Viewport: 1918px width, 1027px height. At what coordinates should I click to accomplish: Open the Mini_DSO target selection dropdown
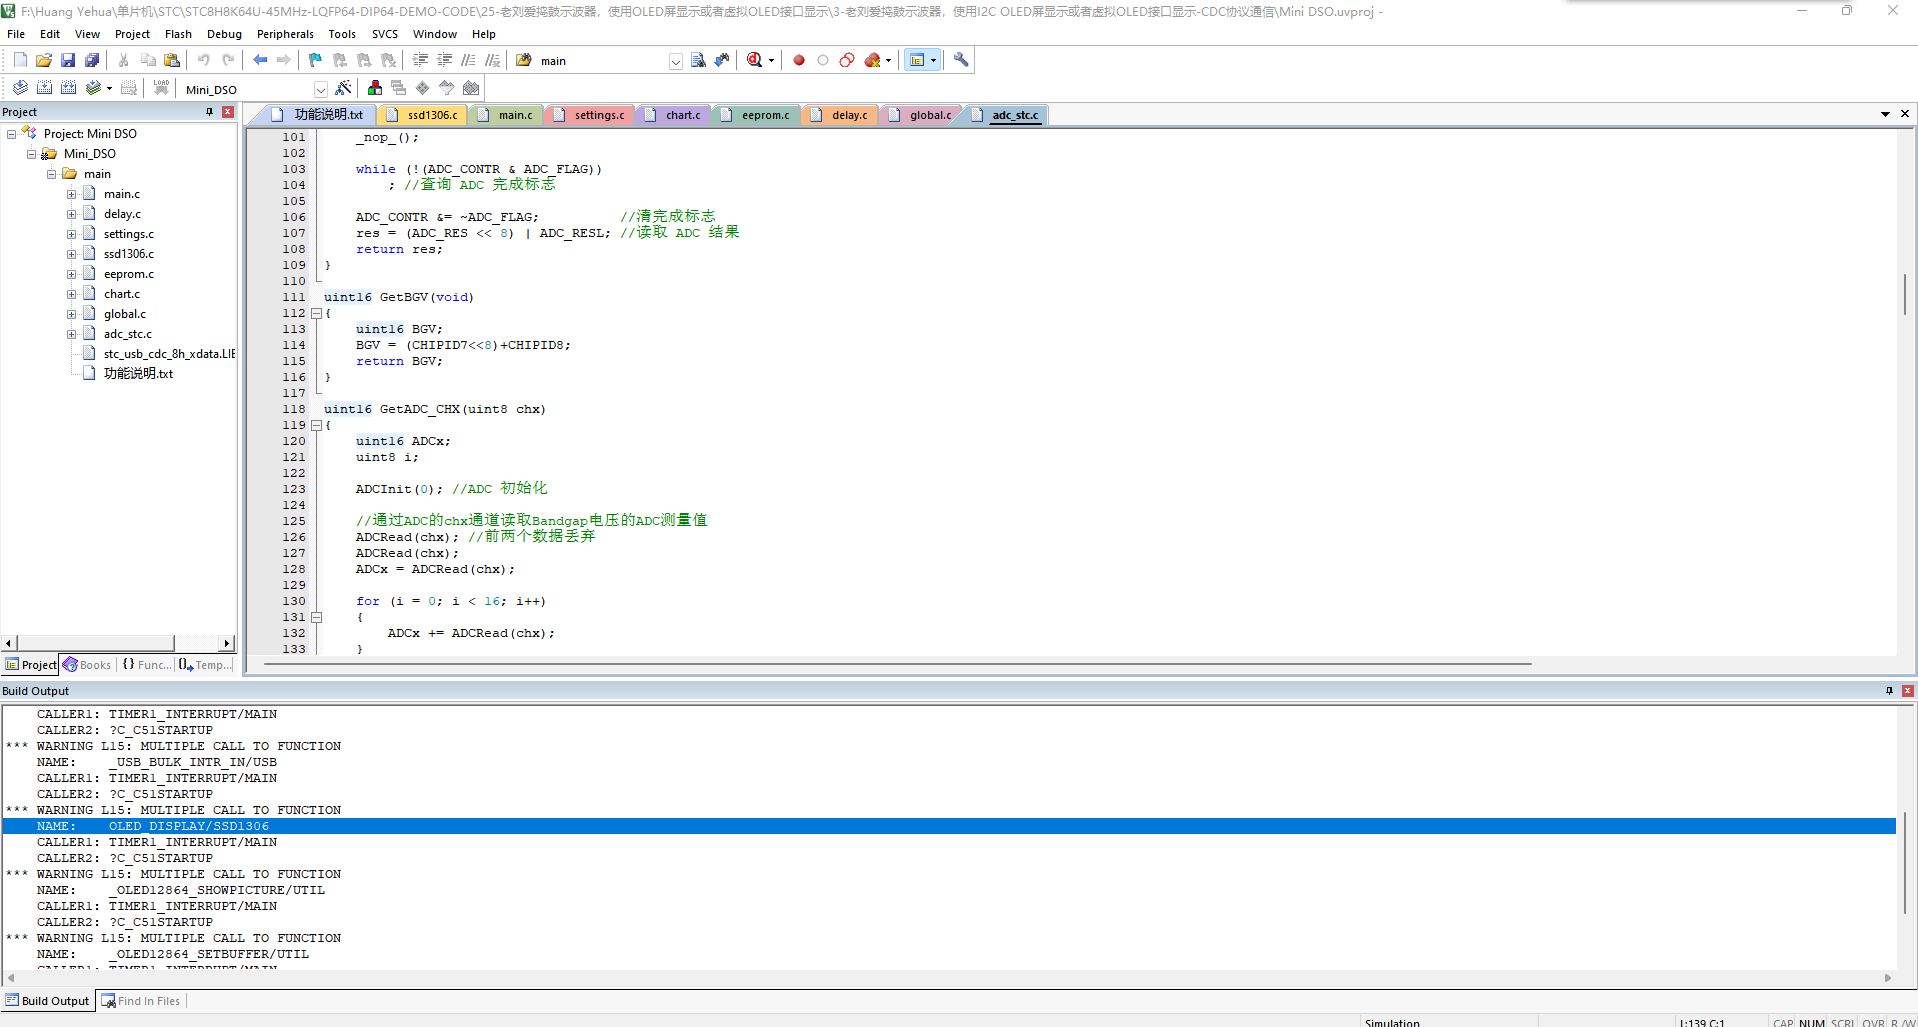(321, 89)
